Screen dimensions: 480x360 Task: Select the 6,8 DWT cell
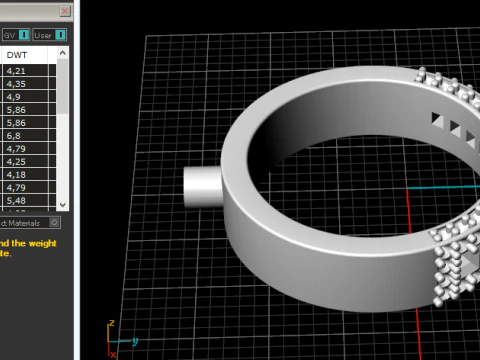point(25,136)
